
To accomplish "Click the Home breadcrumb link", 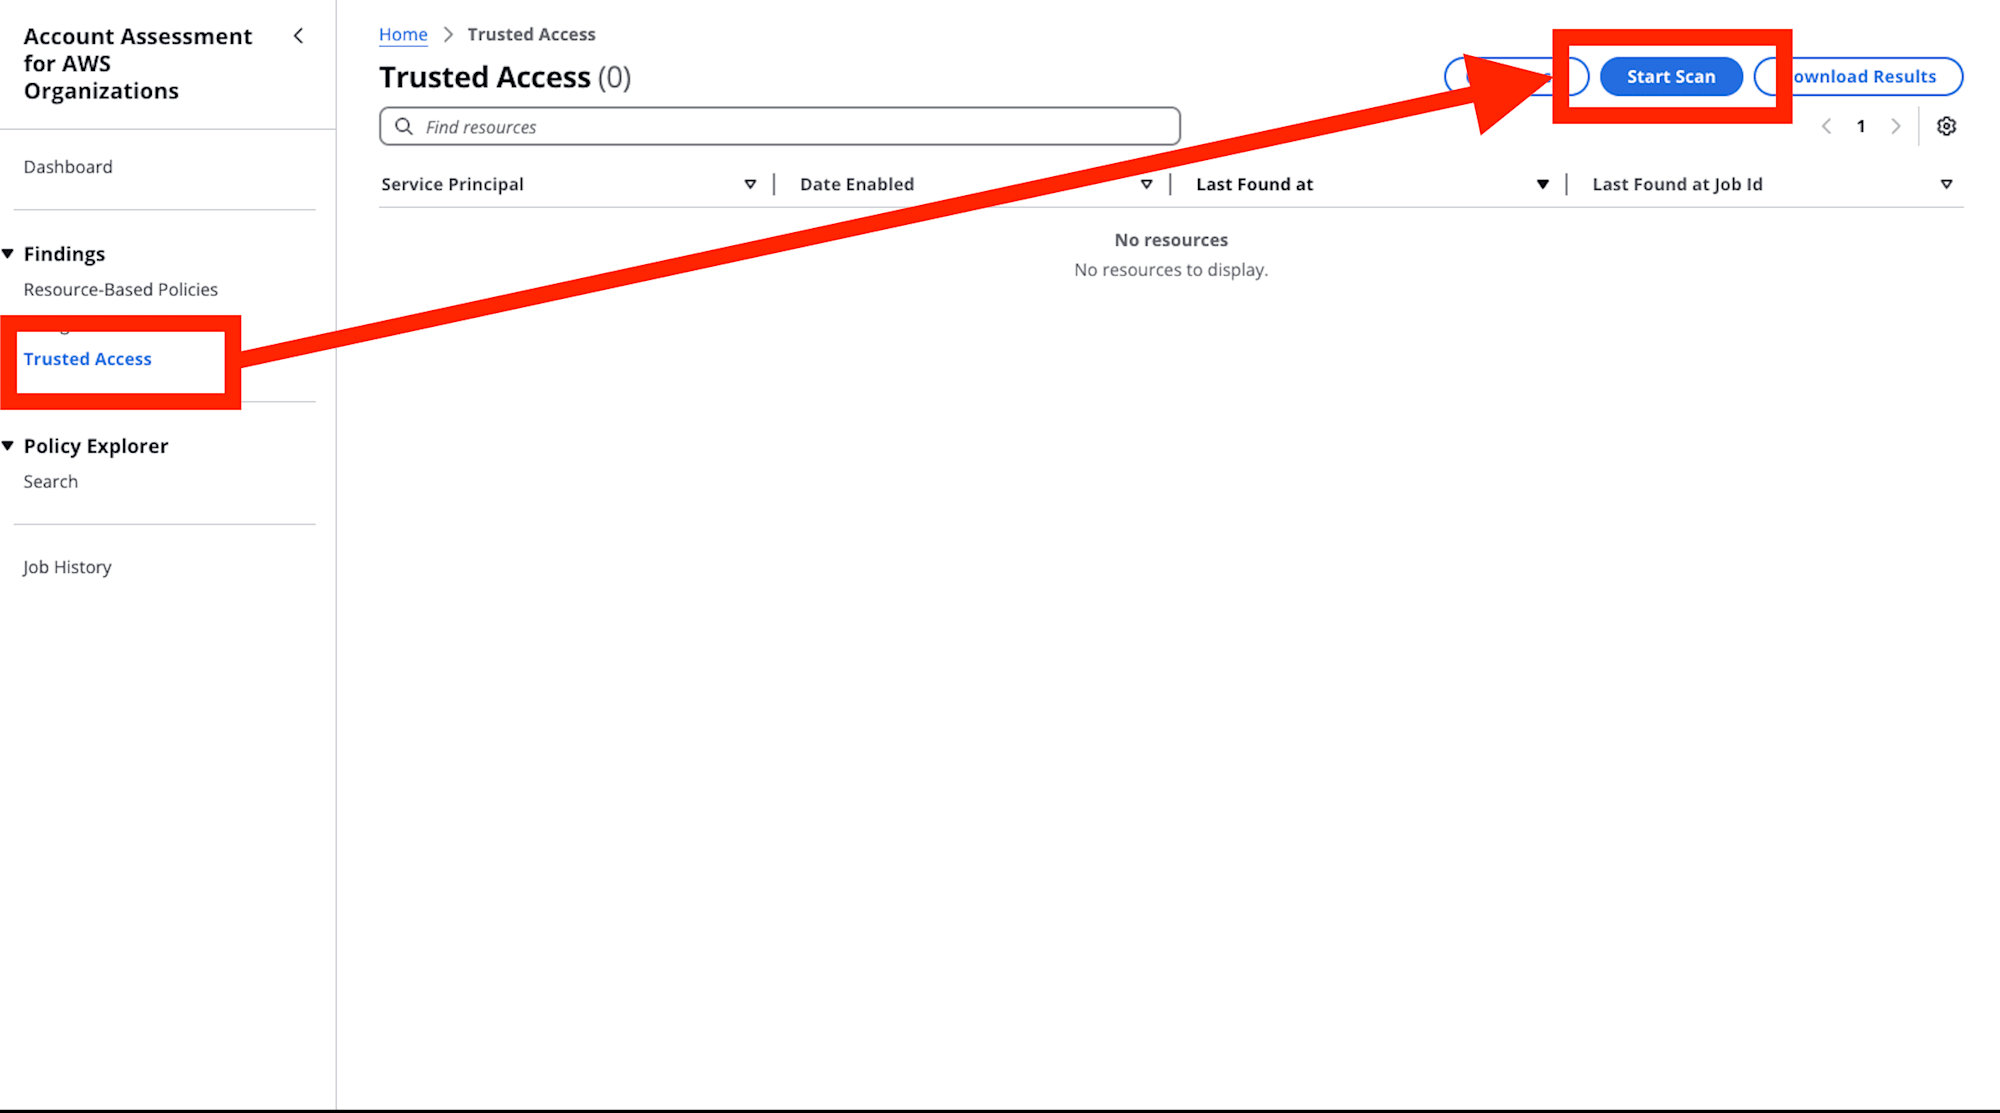I will pos(404,33).
